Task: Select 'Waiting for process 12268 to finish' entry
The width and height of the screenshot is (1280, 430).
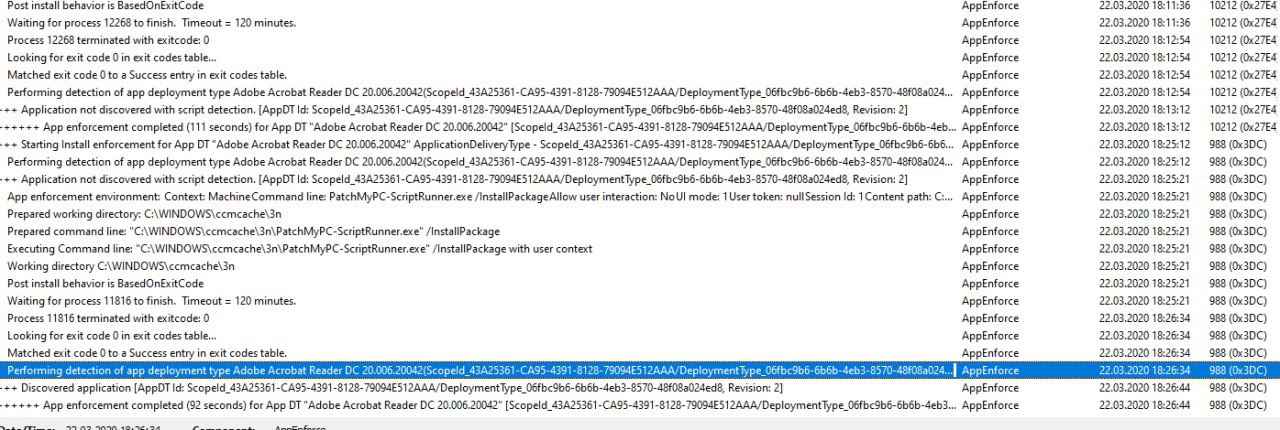Action: pos(640,23)
